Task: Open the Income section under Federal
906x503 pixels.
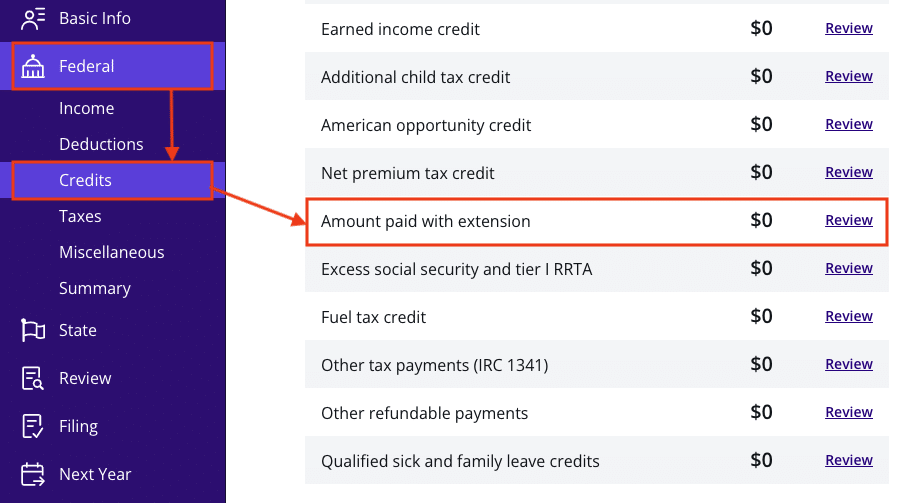Action: tap(86, 108)
